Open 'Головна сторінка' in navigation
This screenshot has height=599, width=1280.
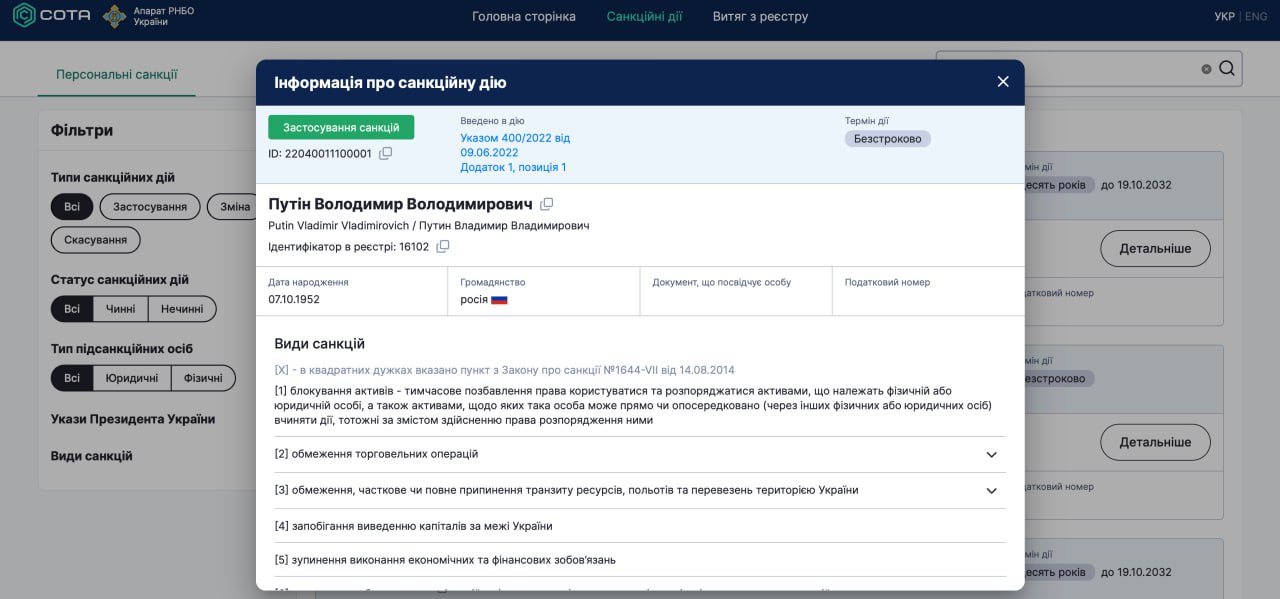point(524,16)
